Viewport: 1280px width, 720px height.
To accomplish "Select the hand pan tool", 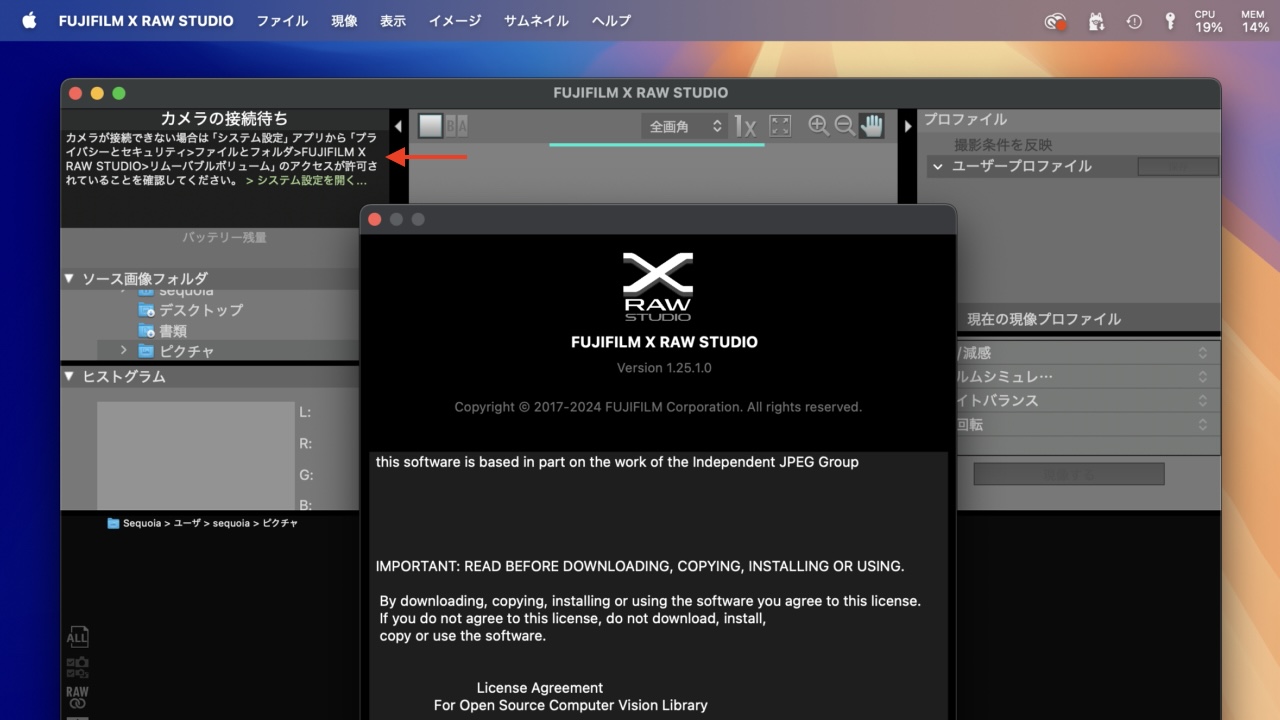I will click(x=872, y=125).
